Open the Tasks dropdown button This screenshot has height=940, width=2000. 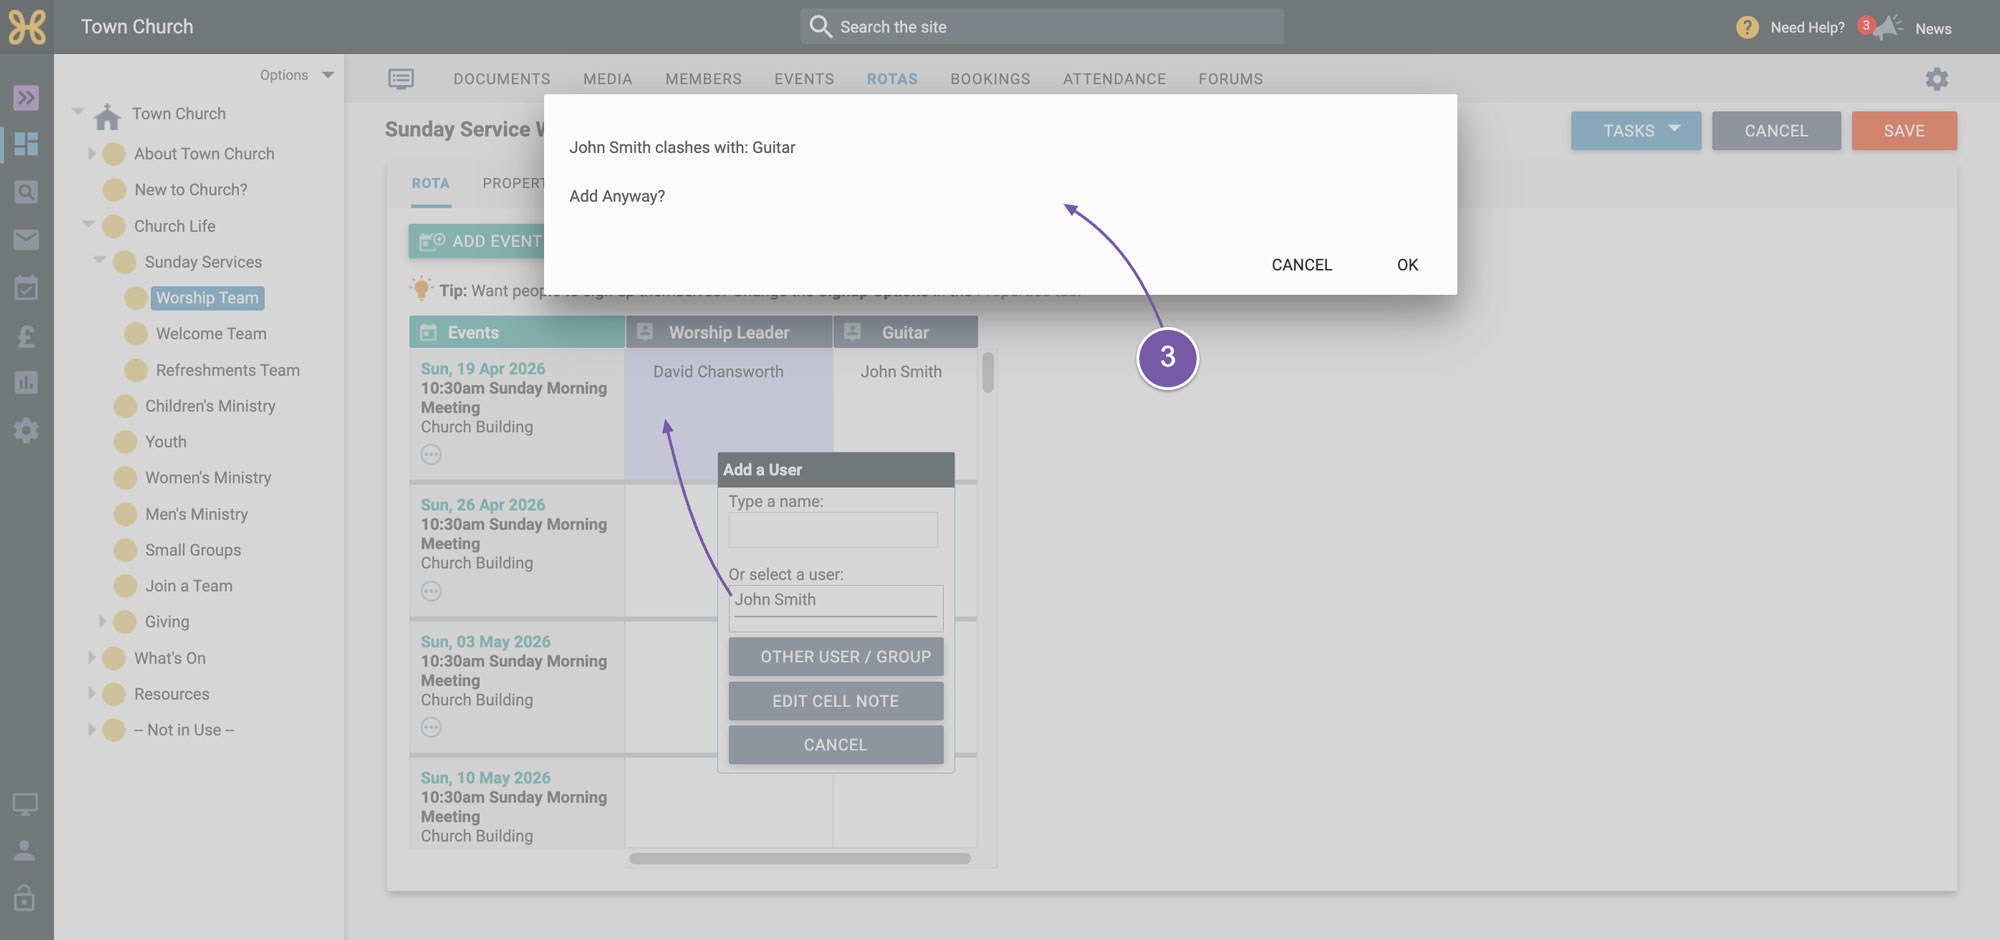[1636, 131]
